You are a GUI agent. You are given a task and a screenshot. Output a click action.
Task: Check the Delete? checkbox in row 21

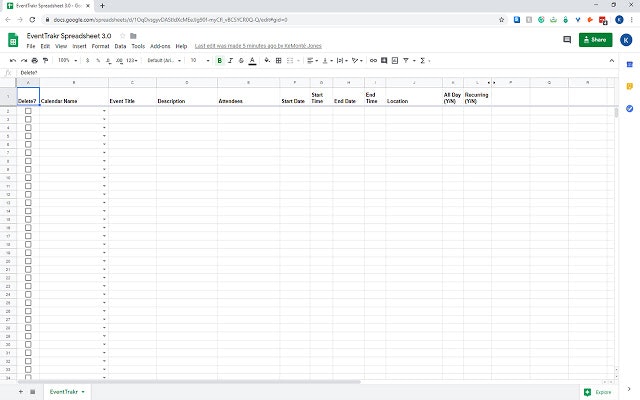[28, 269]
